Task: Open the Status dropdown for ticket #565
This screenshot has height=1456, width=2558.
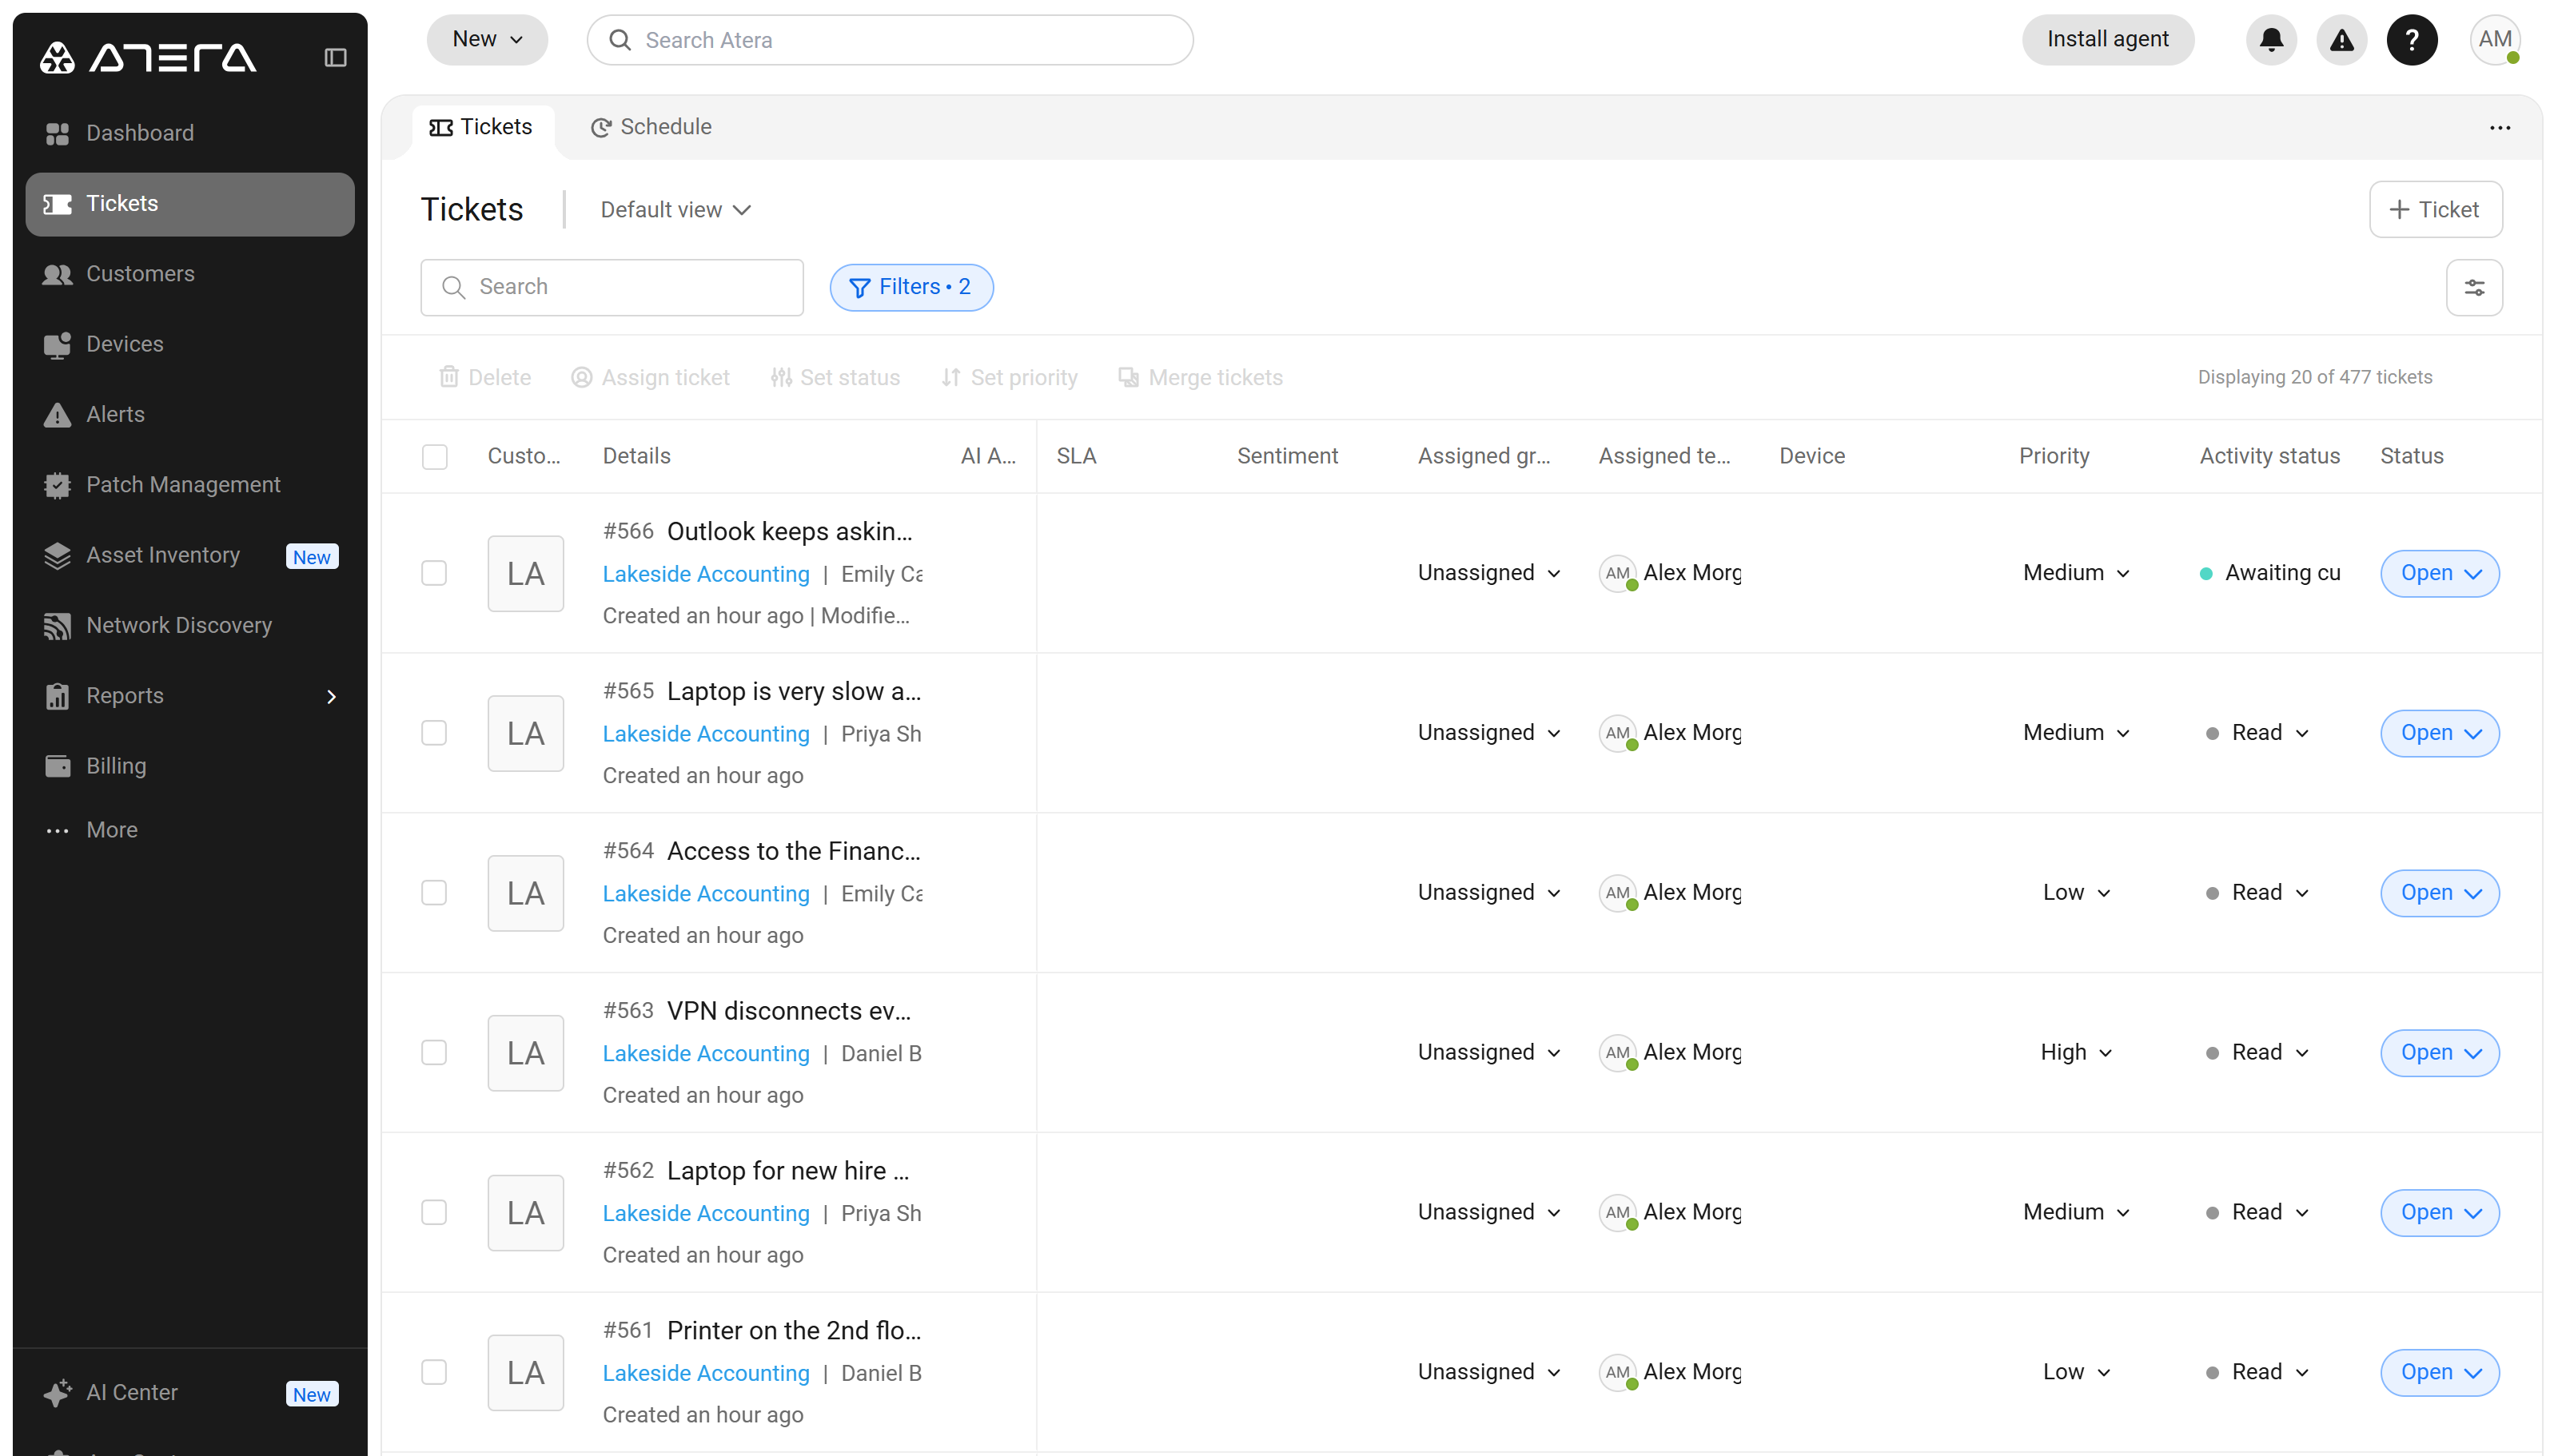Action: coord(2440,733)
